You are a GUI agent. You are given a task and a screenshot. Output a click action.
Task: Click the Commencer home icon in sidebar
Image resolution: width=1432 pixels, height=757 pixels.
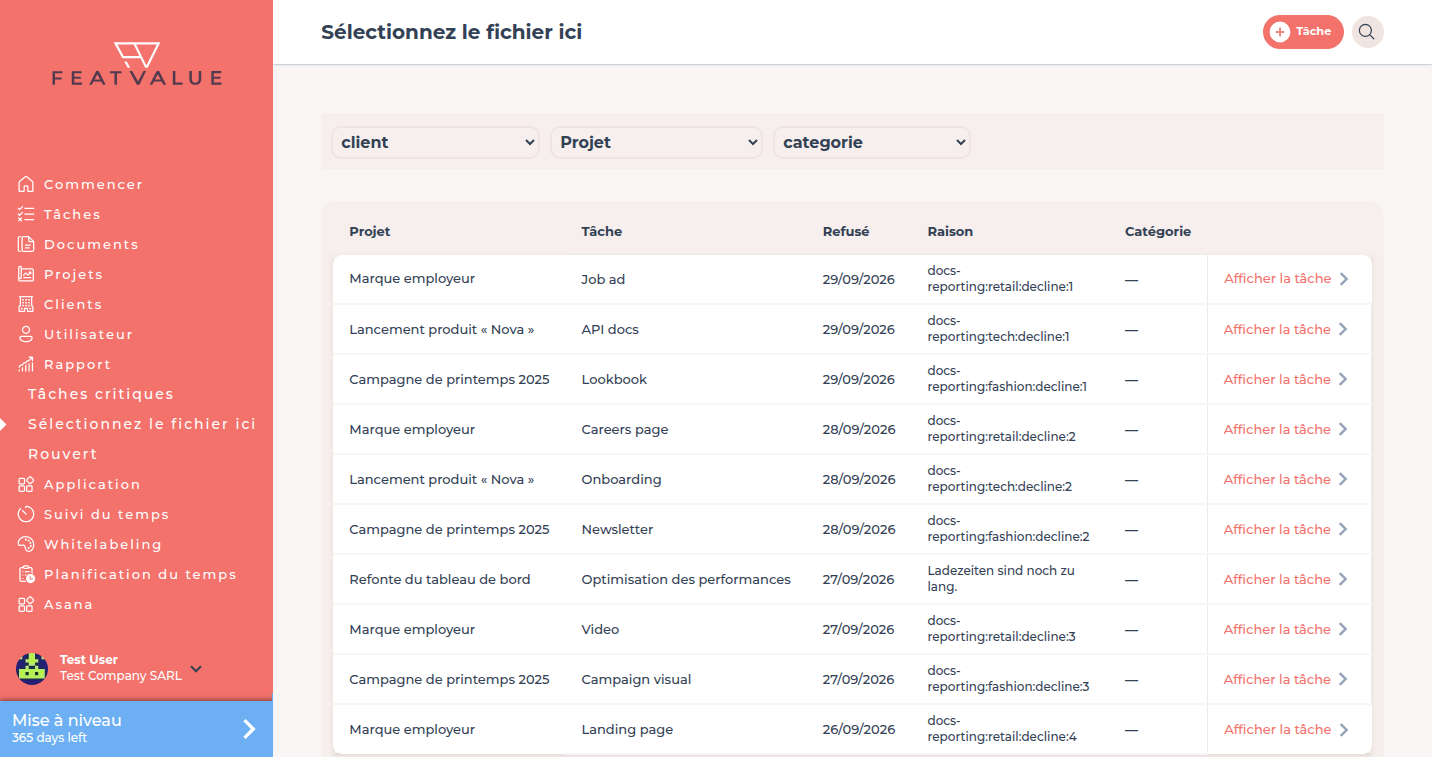26,184
